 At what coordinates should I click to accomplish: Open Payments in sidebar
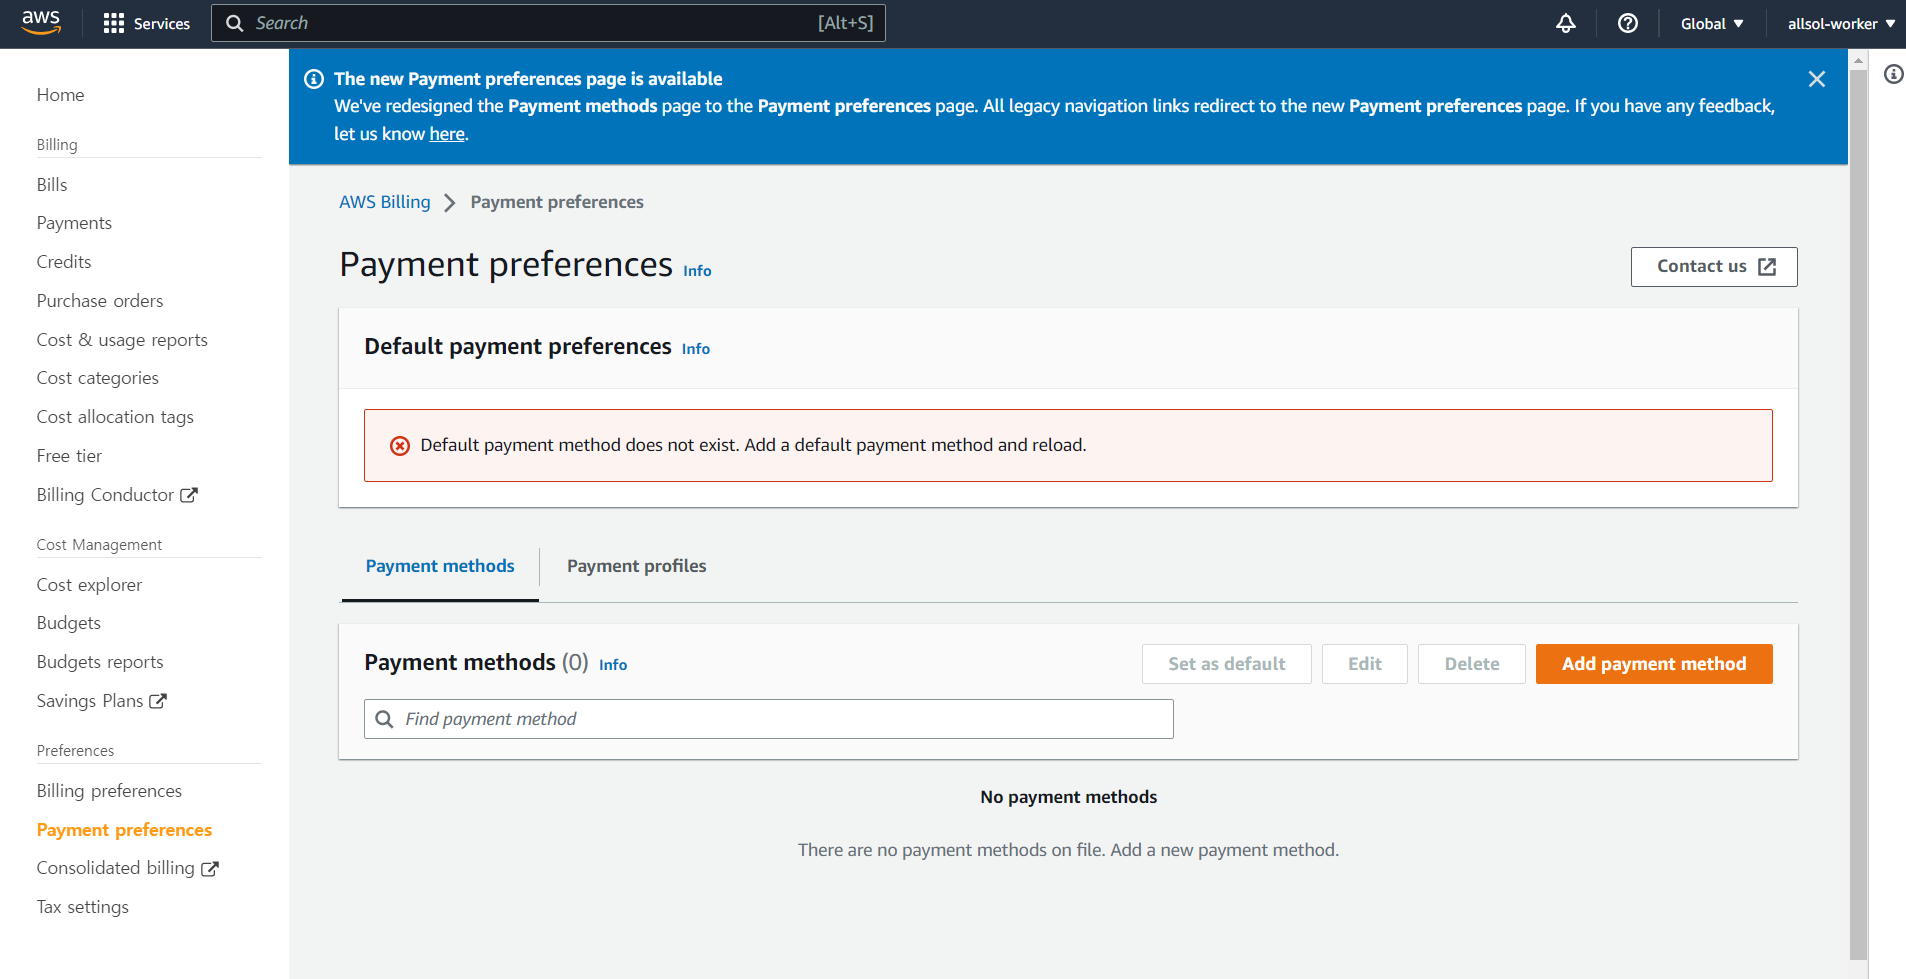click(74, 223)
